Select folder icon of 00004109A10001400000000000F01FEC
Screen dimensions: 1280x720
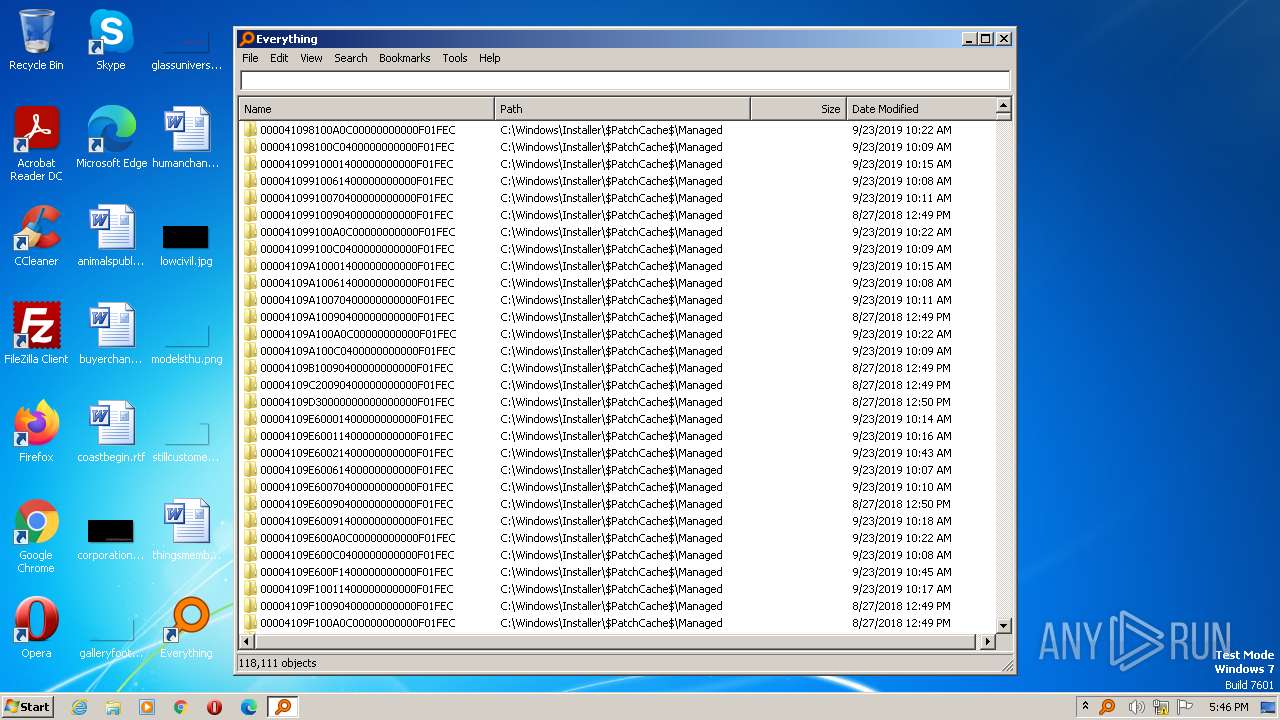click(x=250, y=266)
